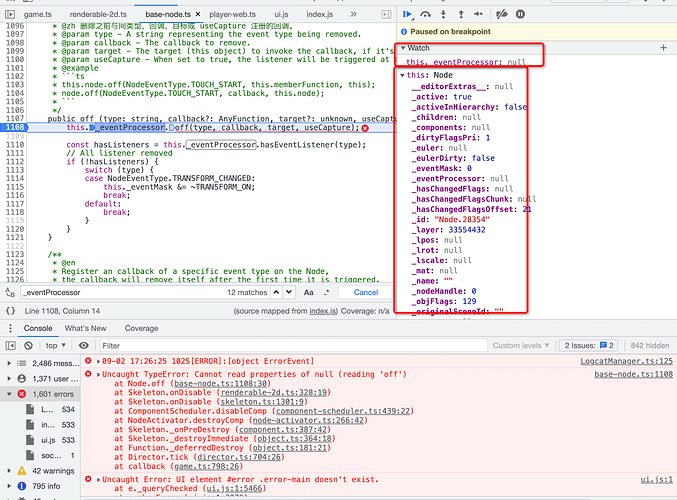Expand the Uncaught TypeError message
The width and height of the screenshot is (677, 500).
pos(98,374)
